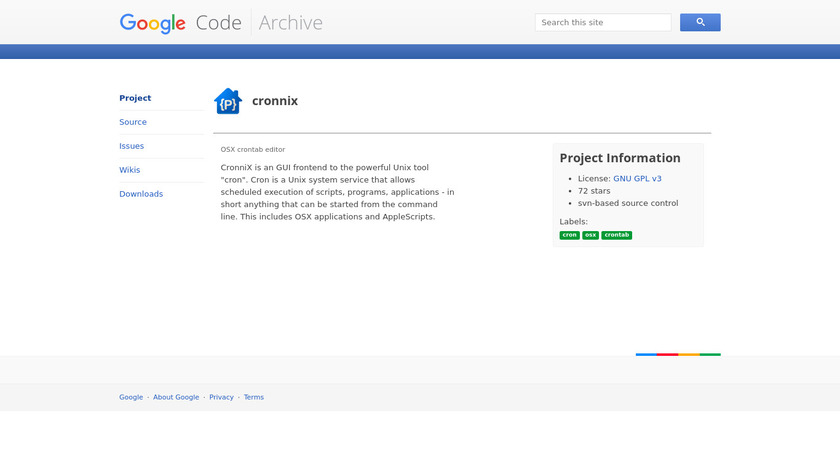This screenshot has width=840, height=472.
Task: Click the blue search magnifier button
Action: pyautogui.click(x=700, y=22)
